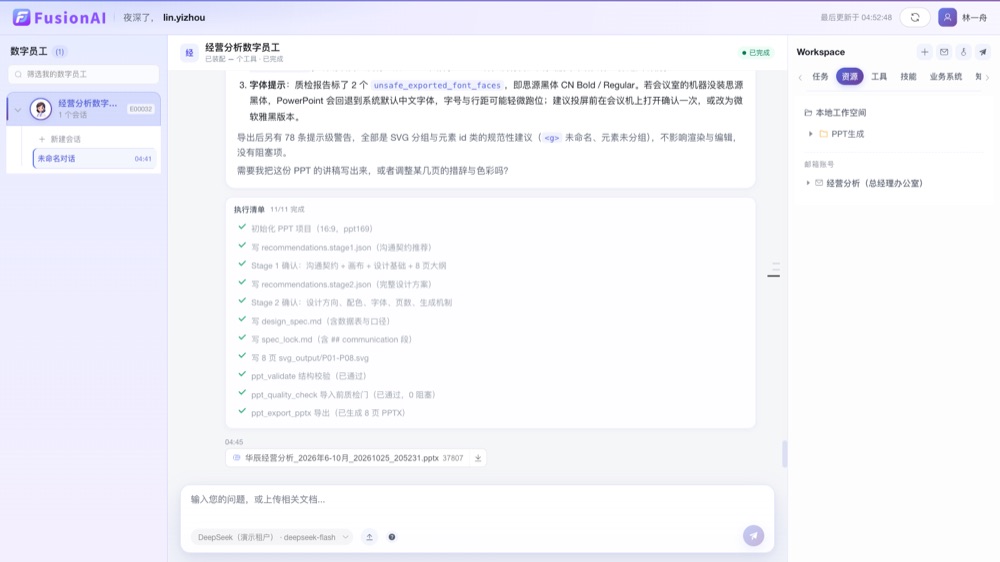Screen dimensions: 1000x562
Task: Click the <g> code tag in the message
Action: (552, 138)
